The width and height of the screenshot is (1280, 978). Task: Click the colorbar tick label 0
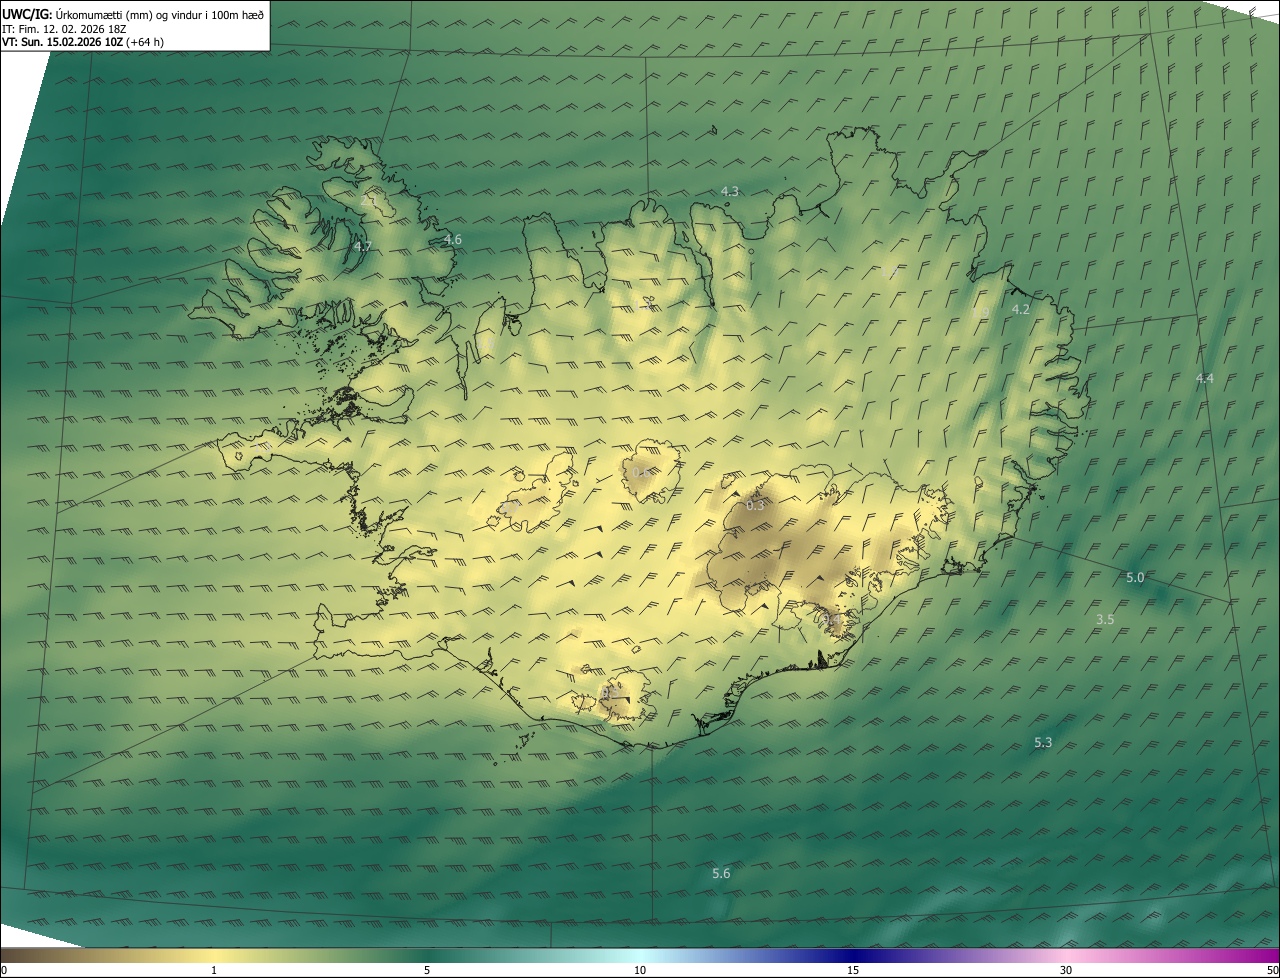[4, 970]
